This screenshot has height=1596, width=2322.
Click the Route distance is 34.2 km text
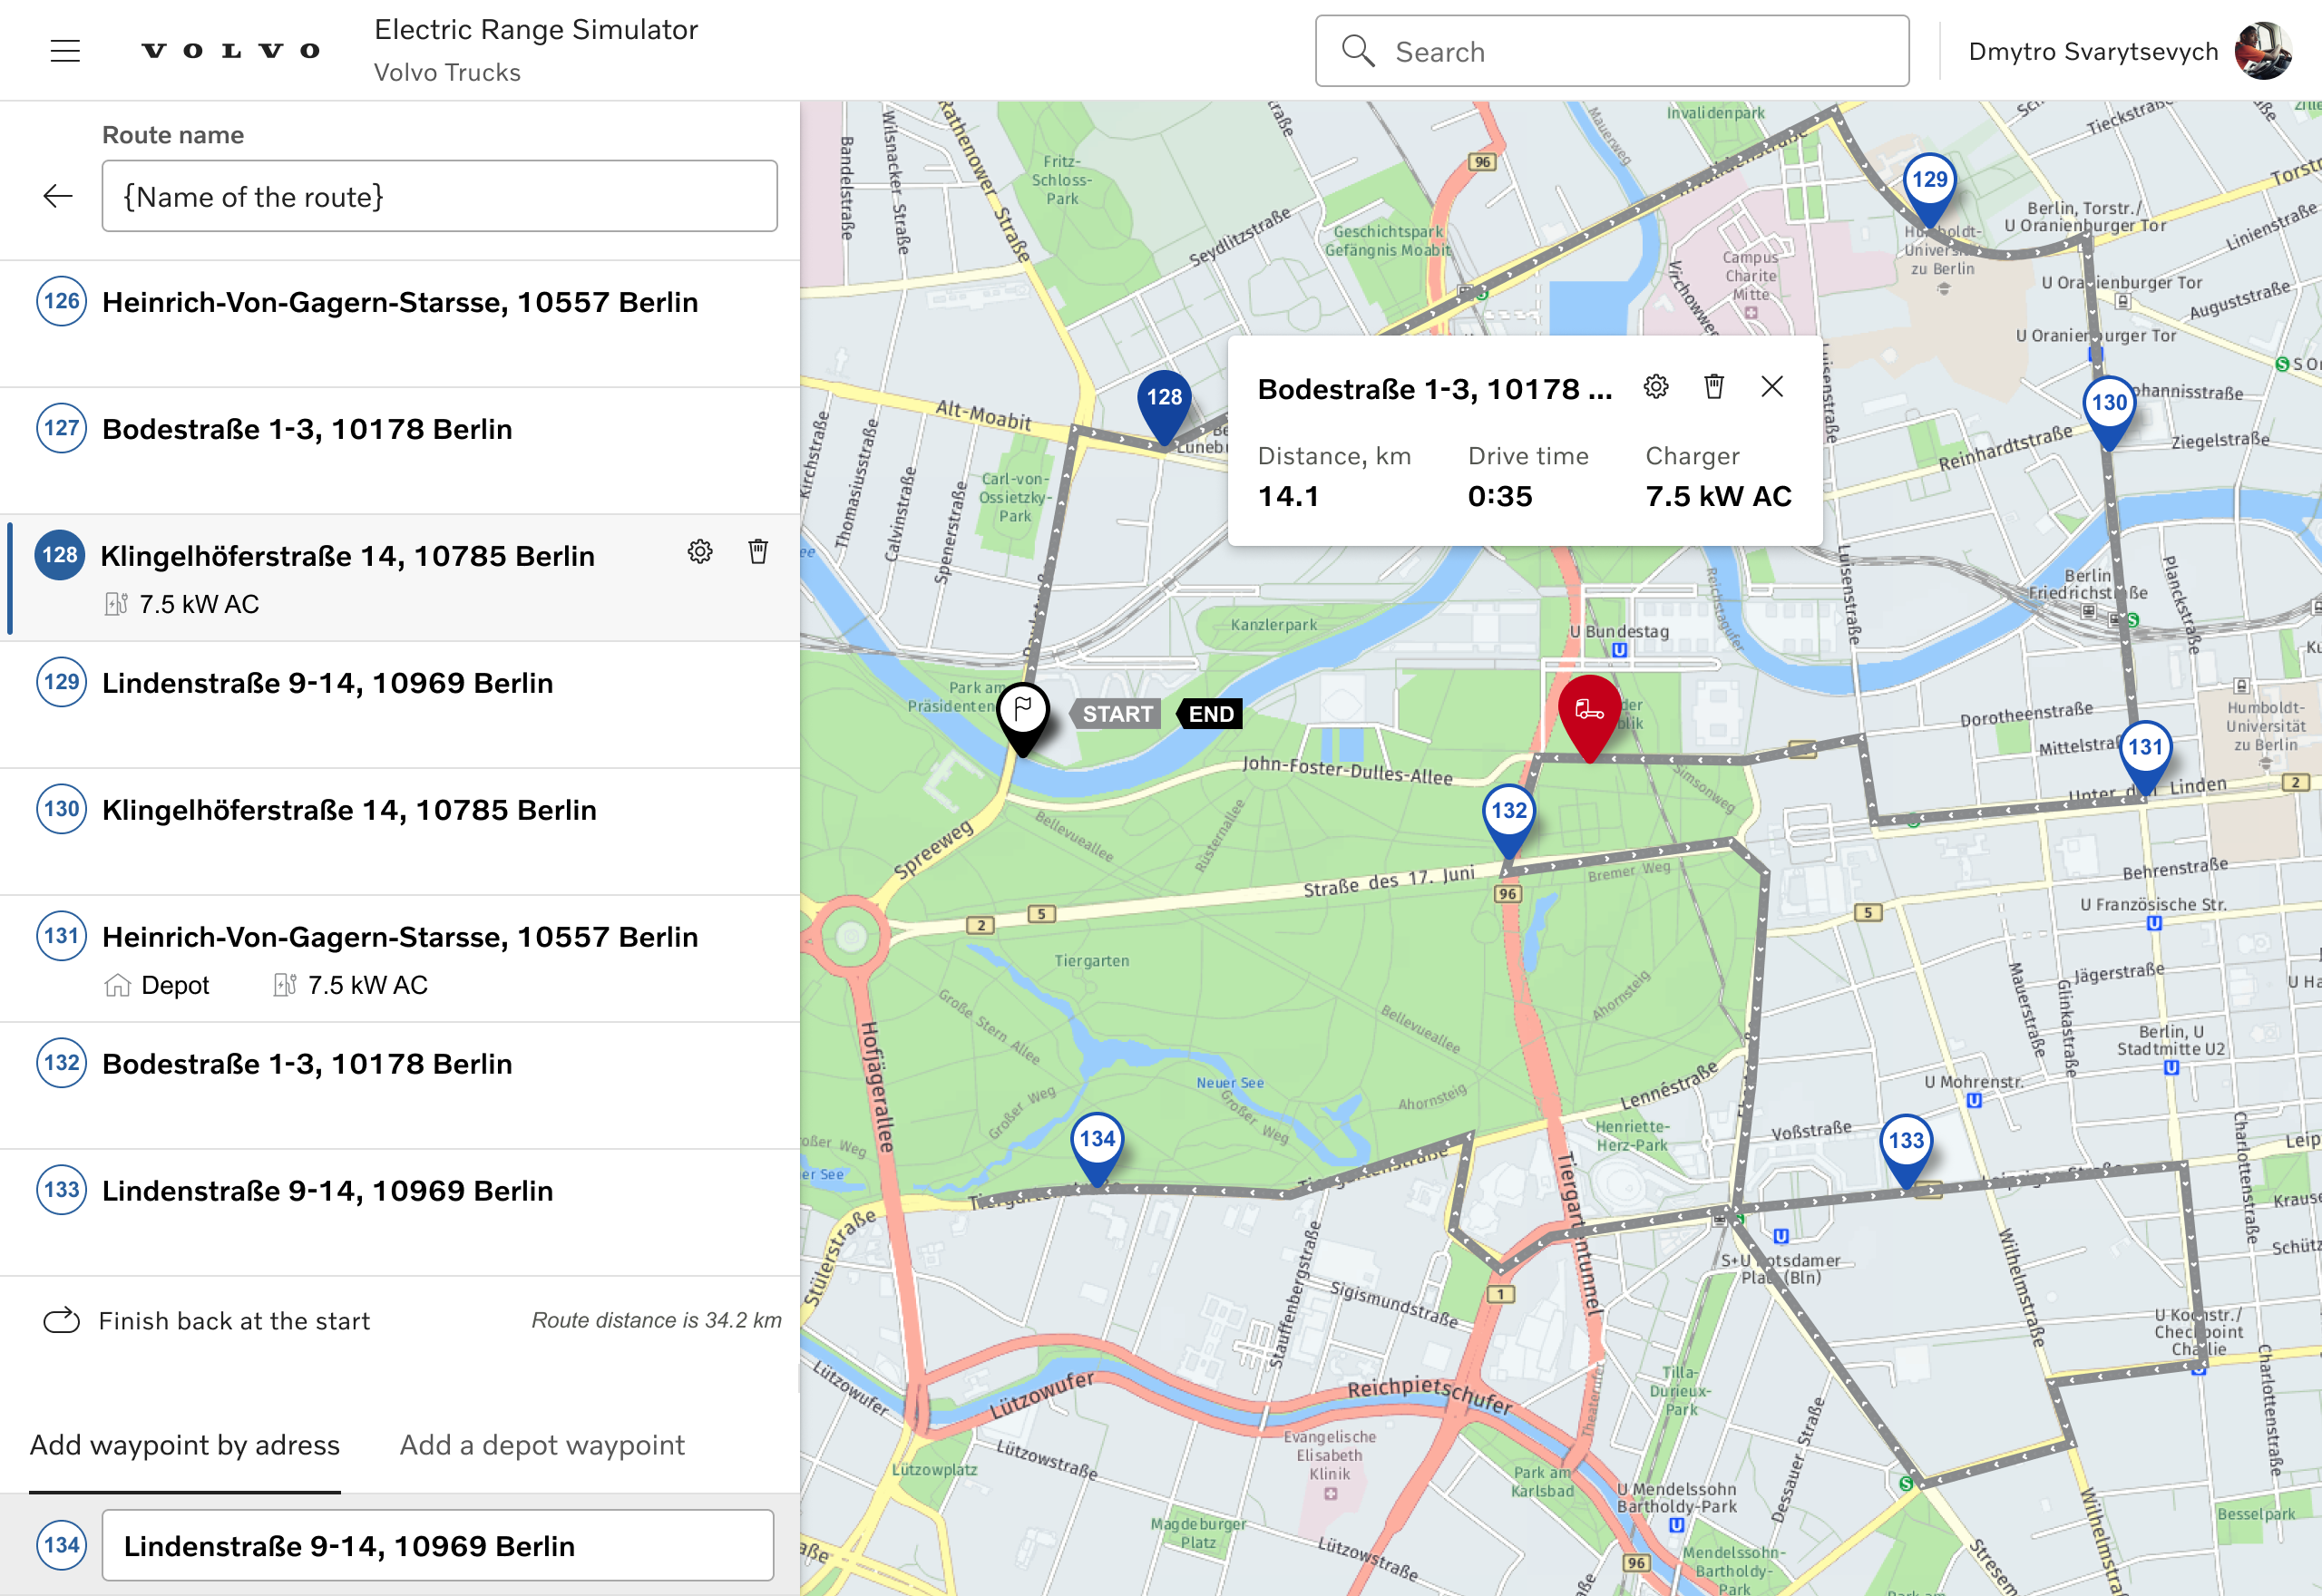tap(656, 1320)
